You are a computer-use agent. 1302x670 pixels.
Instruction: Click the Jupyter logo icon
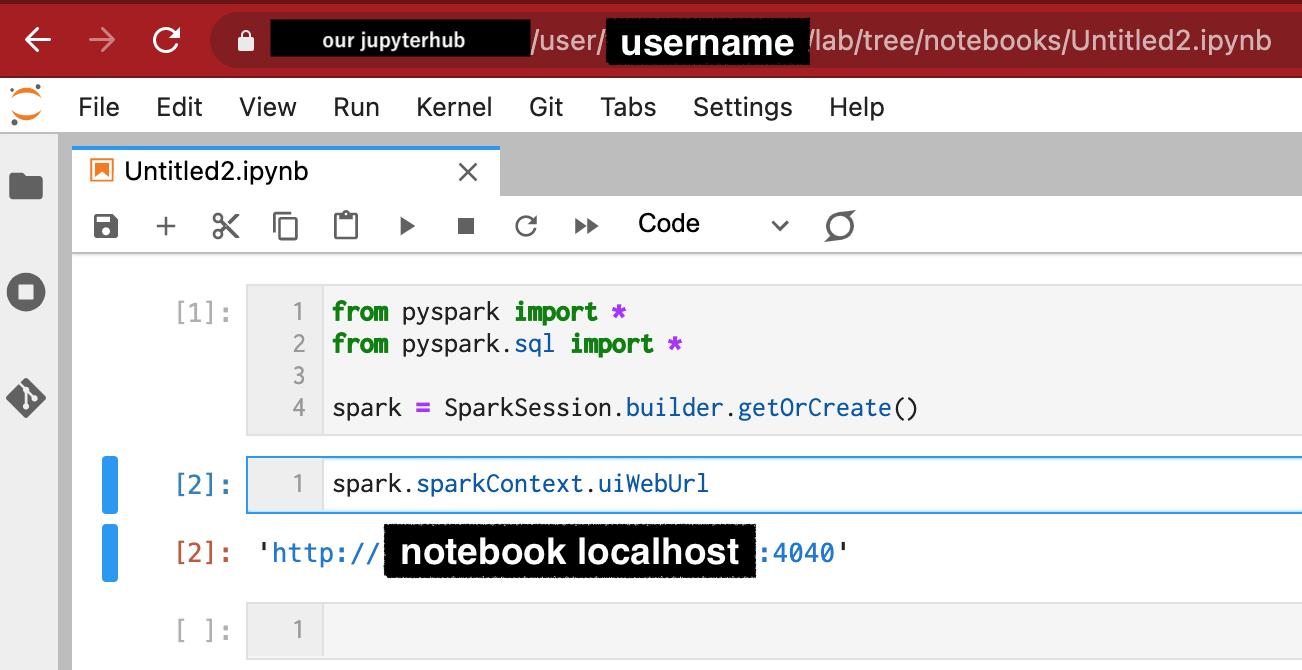[26, 105]
